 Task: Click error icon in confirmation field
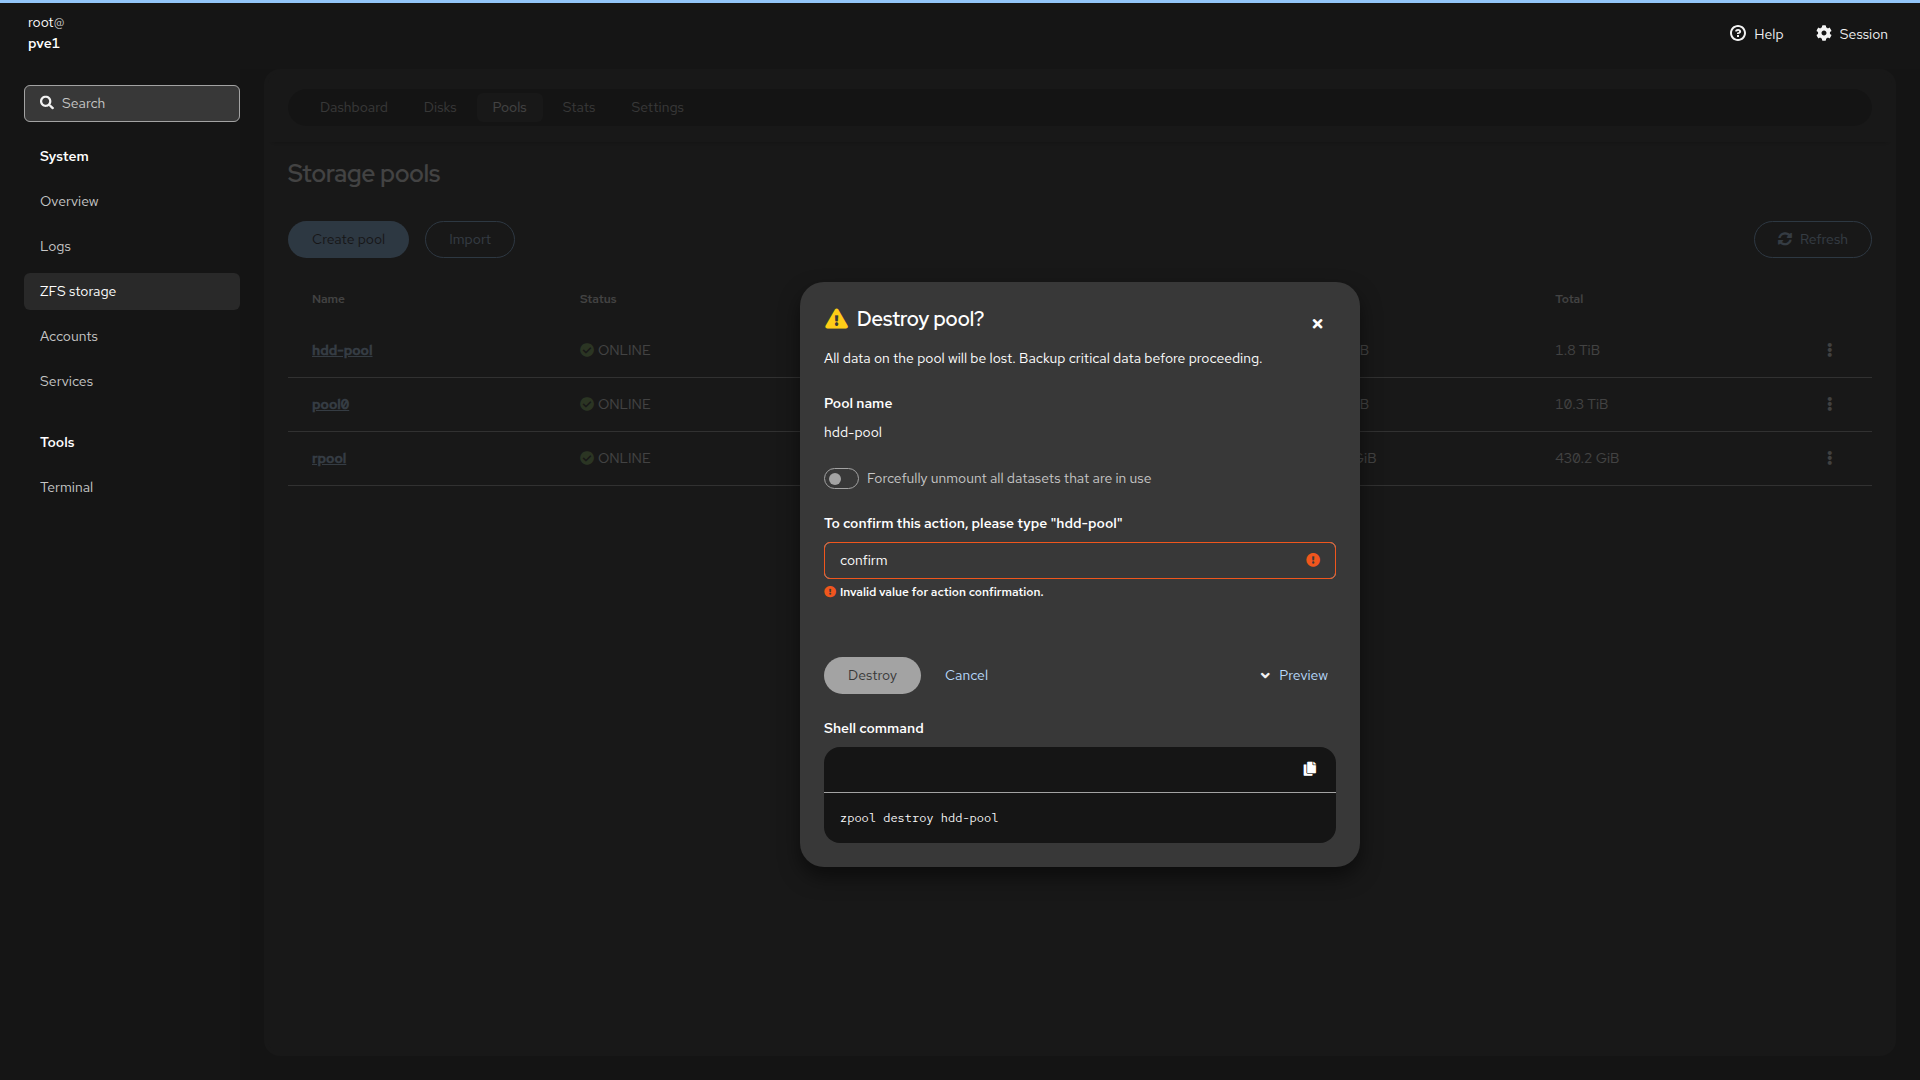click(x=1313, y=560)
